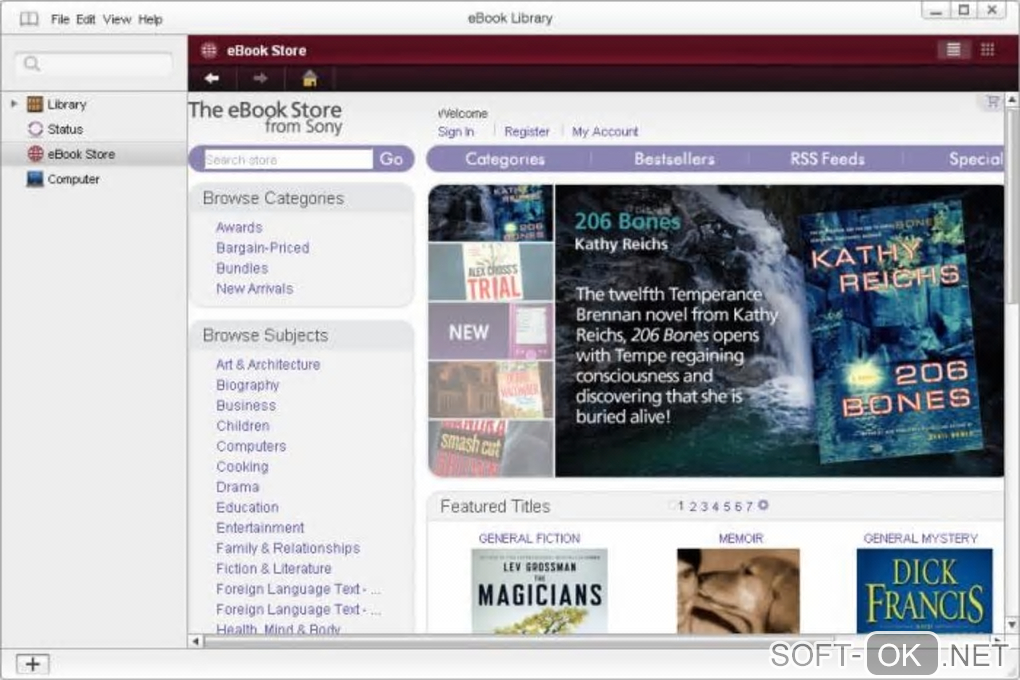The height and width of the screenshot is (680, 1020).
Task: Click the eBook Store globe icon in header
Action: click(x=209, y=50)
